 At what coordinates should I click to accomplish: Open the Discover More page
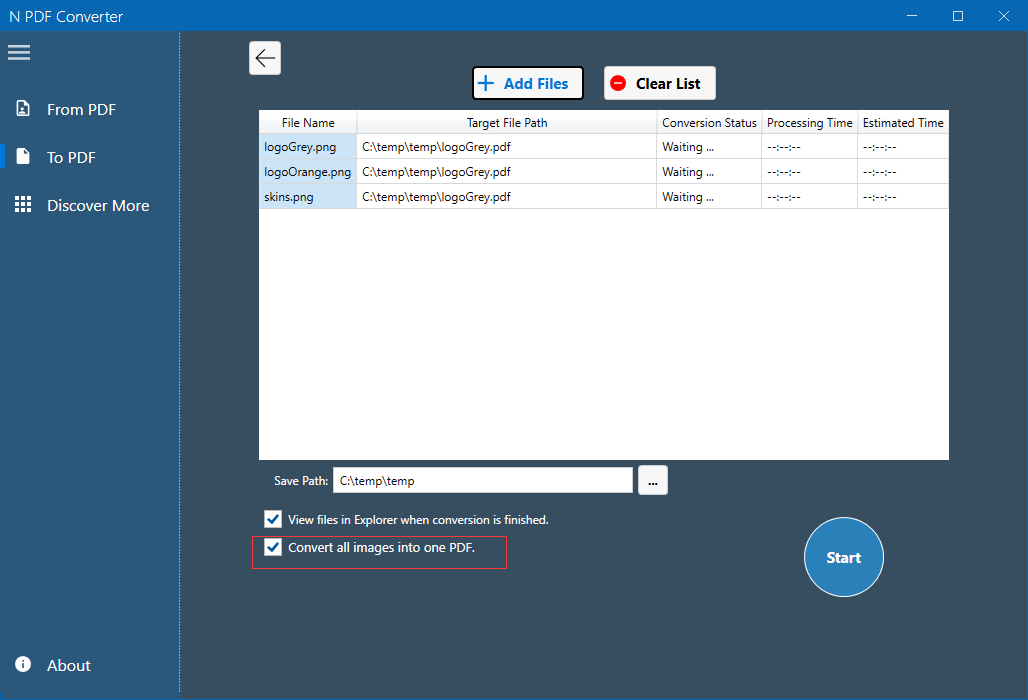pyautogui.click(x=98, y=205)
